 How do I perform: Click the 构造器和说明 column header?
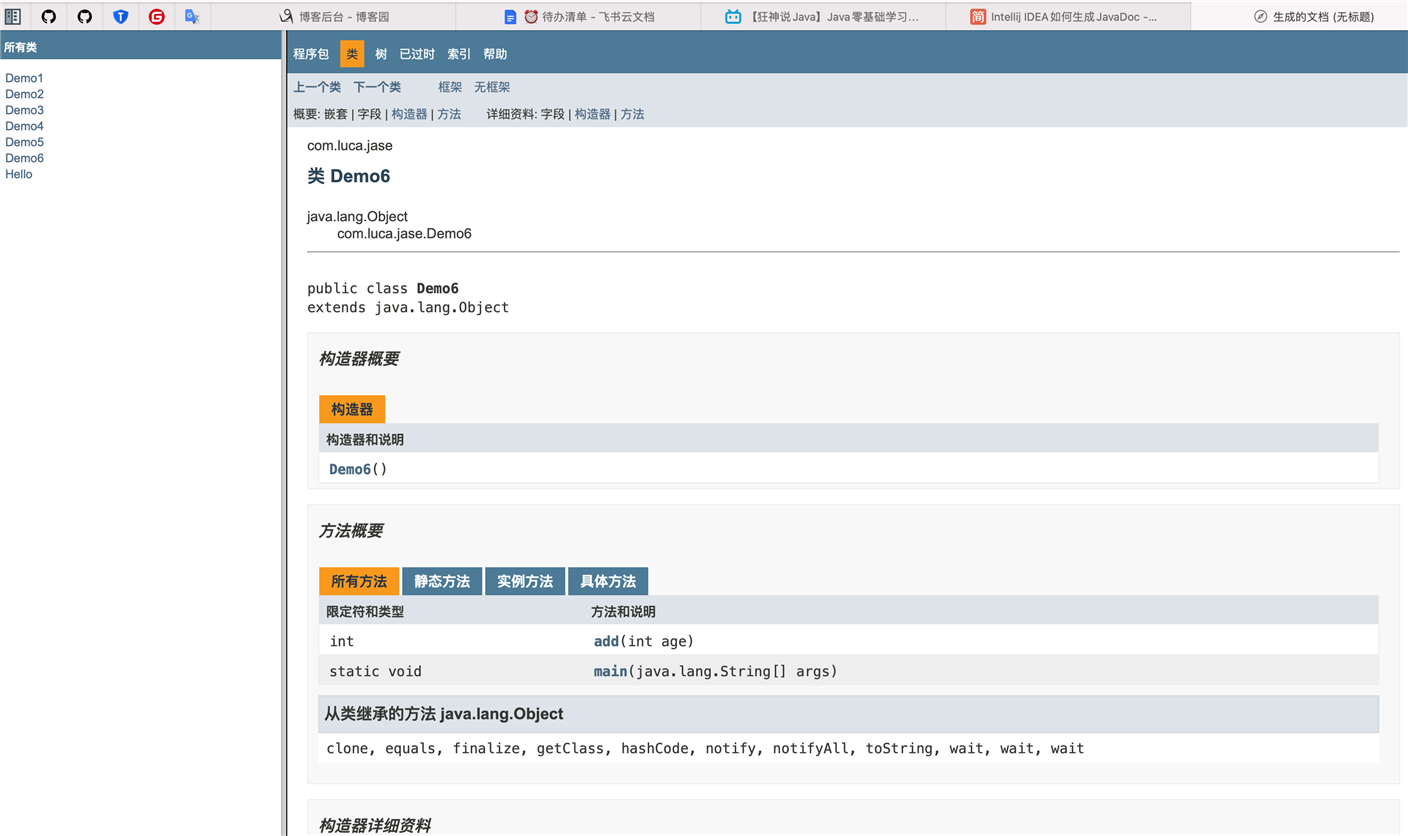[x=365, y=440]
